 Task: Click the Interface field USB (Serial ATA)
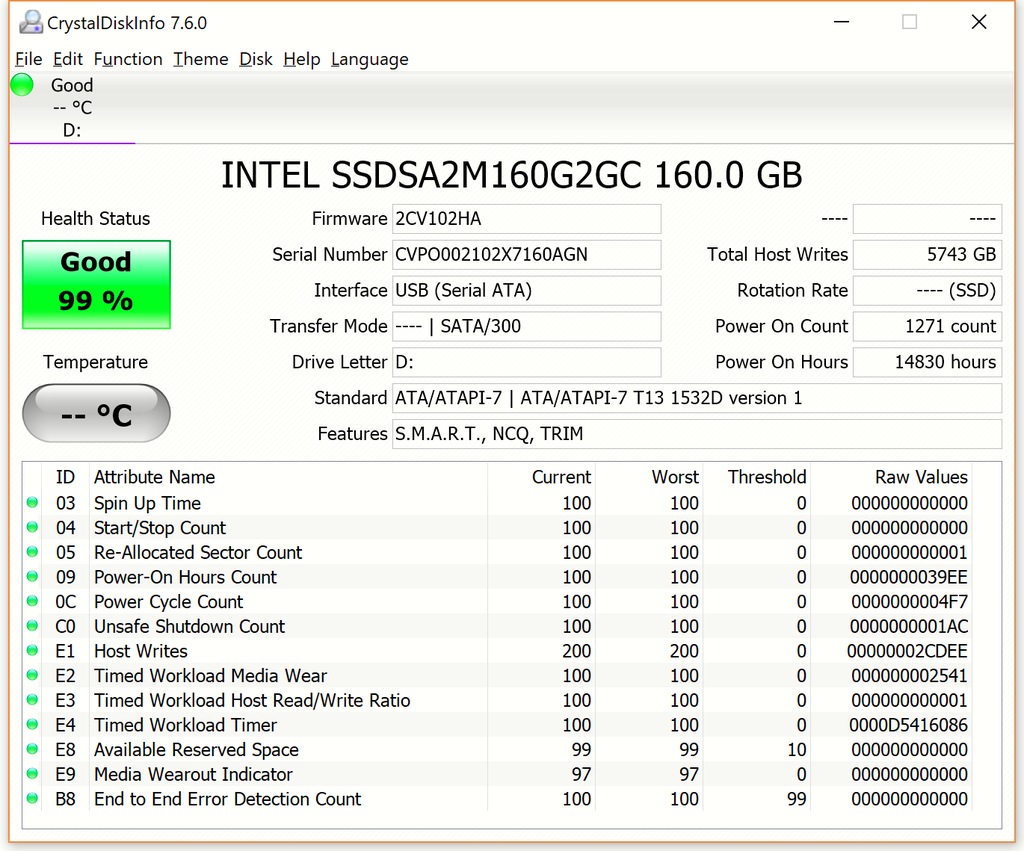tap(526, 291)
